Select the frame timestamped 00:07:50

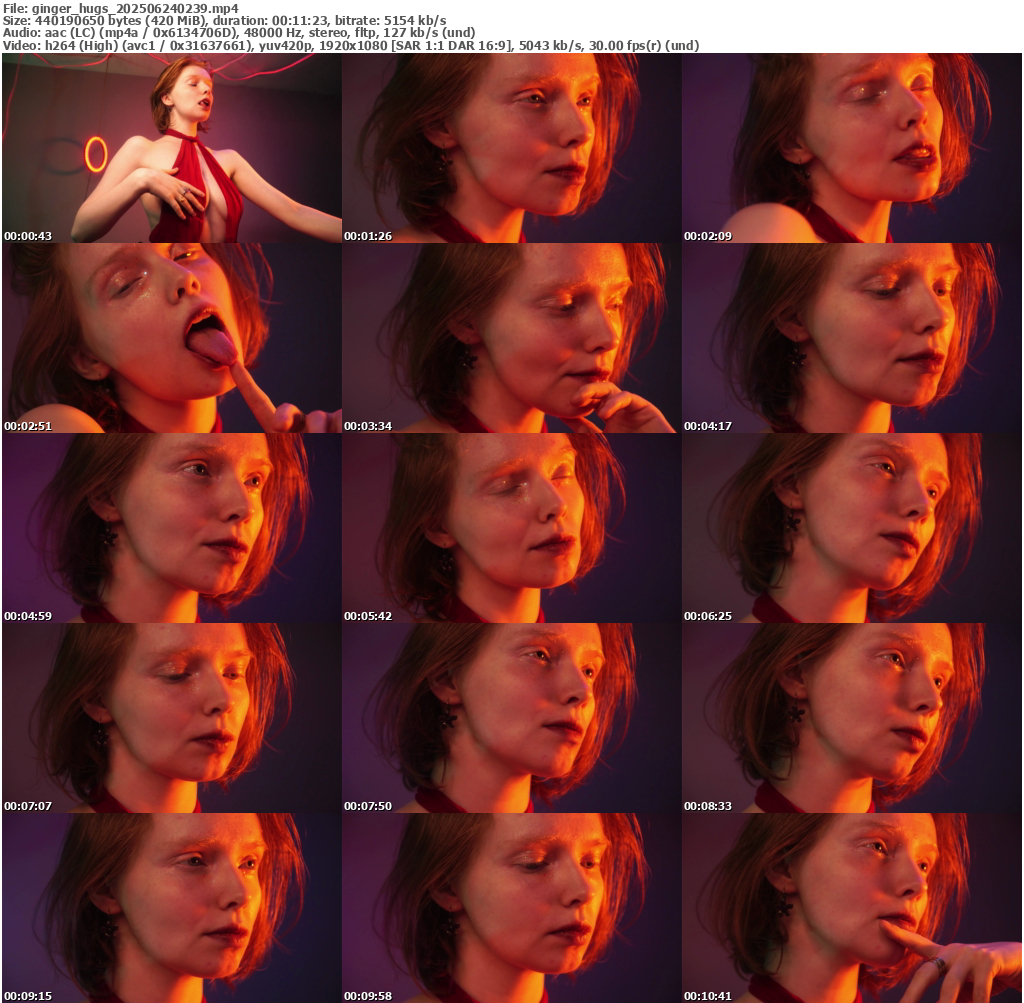(511, 718)
